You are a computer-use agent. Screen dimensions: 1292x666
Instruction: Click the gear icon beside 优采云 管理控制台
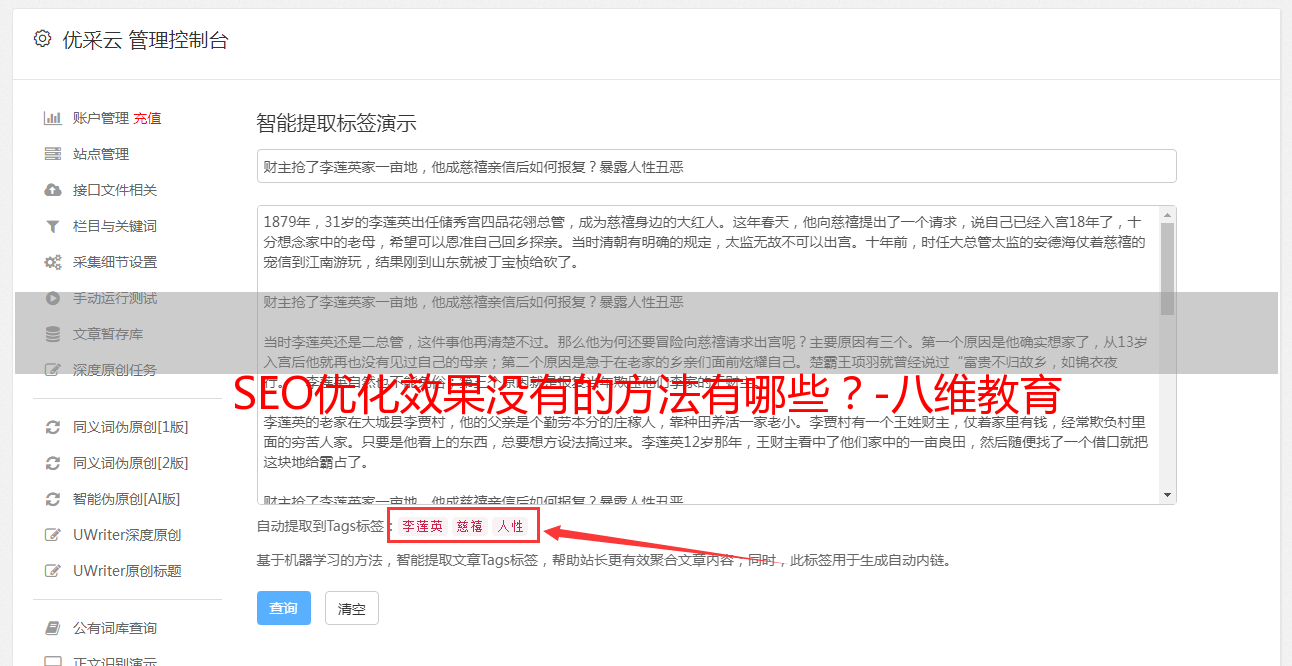[42, 39]
